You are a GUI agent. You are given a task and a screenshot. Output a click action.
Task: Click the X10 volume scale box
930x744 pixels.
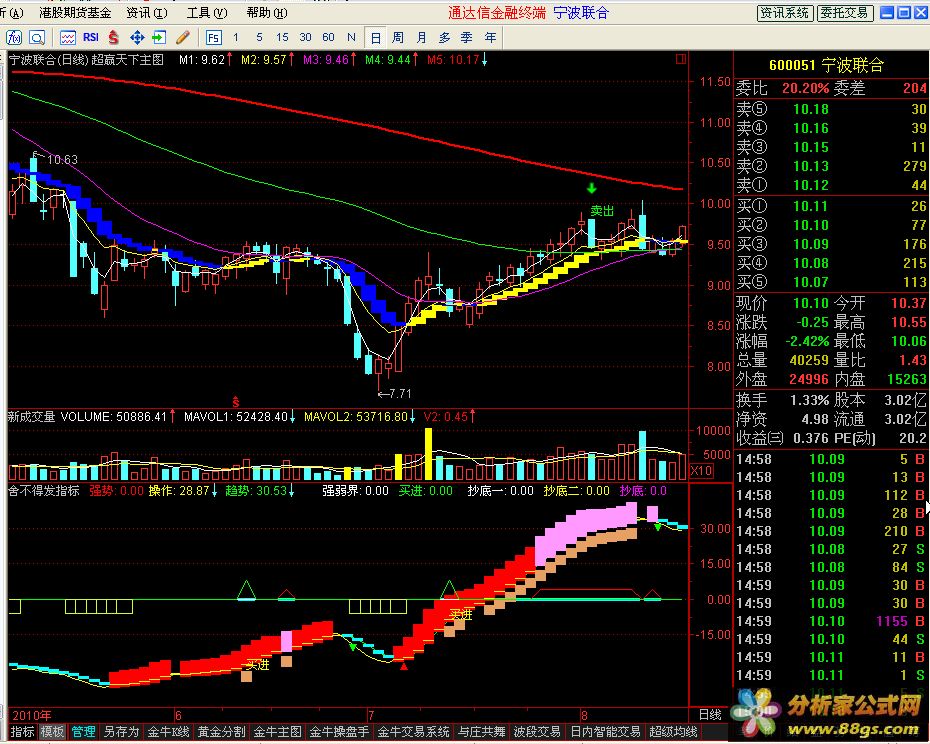pyautogui.click(x=702, y=470)
